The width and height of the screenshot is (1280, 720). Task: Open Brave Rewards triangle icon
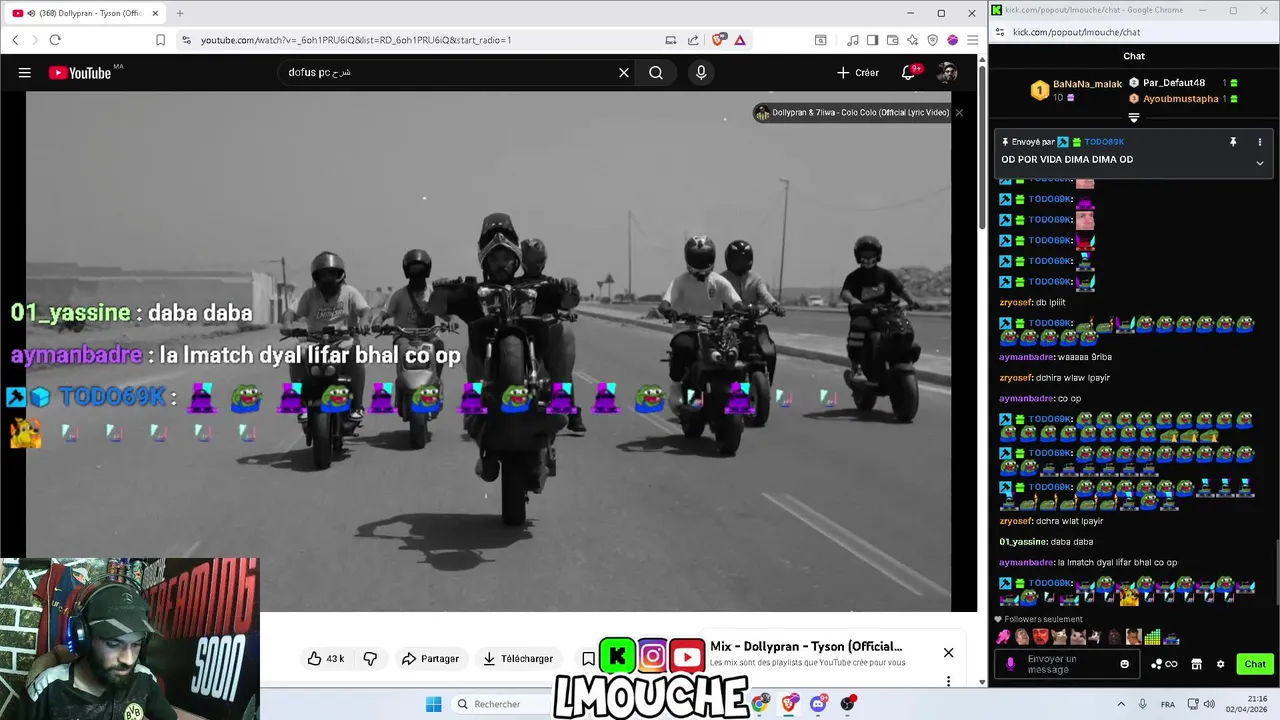[740, 40]
